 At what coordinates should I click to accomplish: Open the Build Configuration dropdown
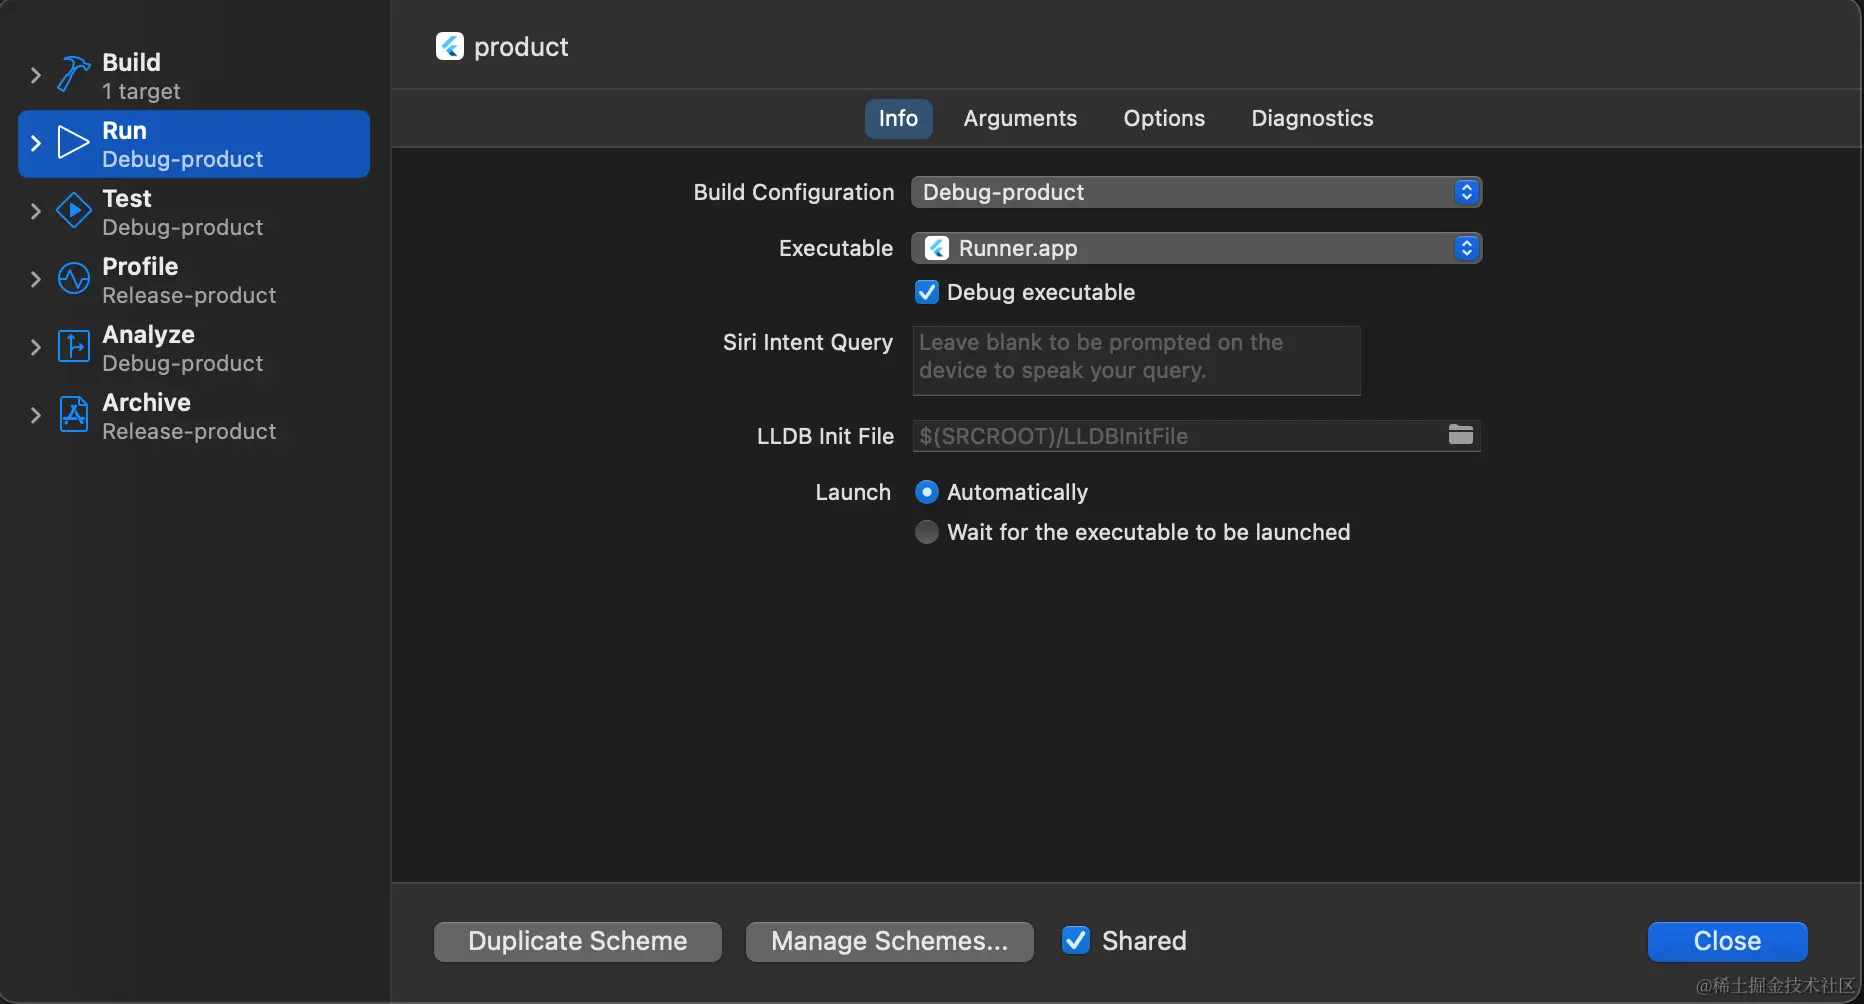[x=1196, y=192]
